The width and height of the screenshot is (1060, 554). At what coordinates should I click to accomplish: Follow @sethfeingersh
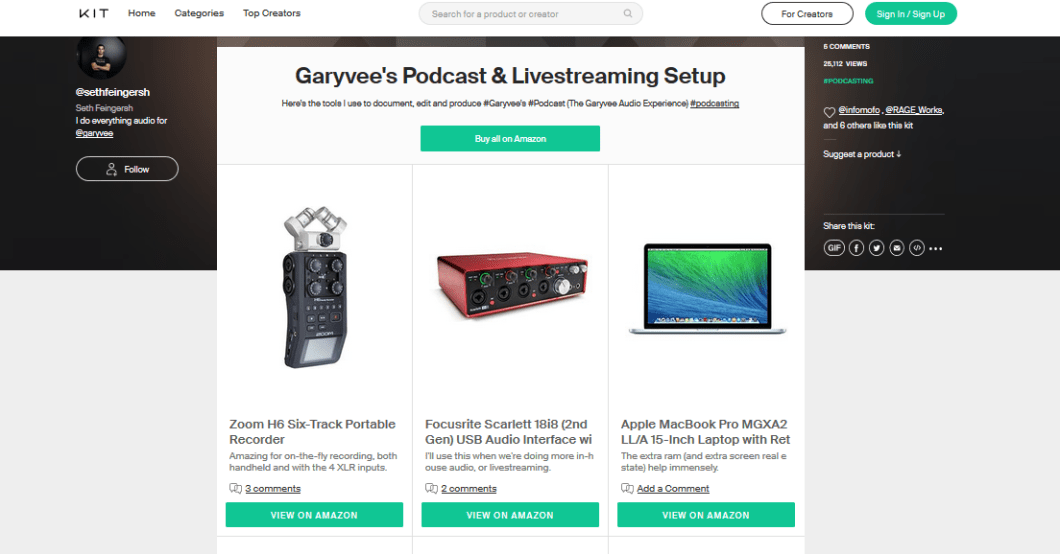tap(127, 169)
